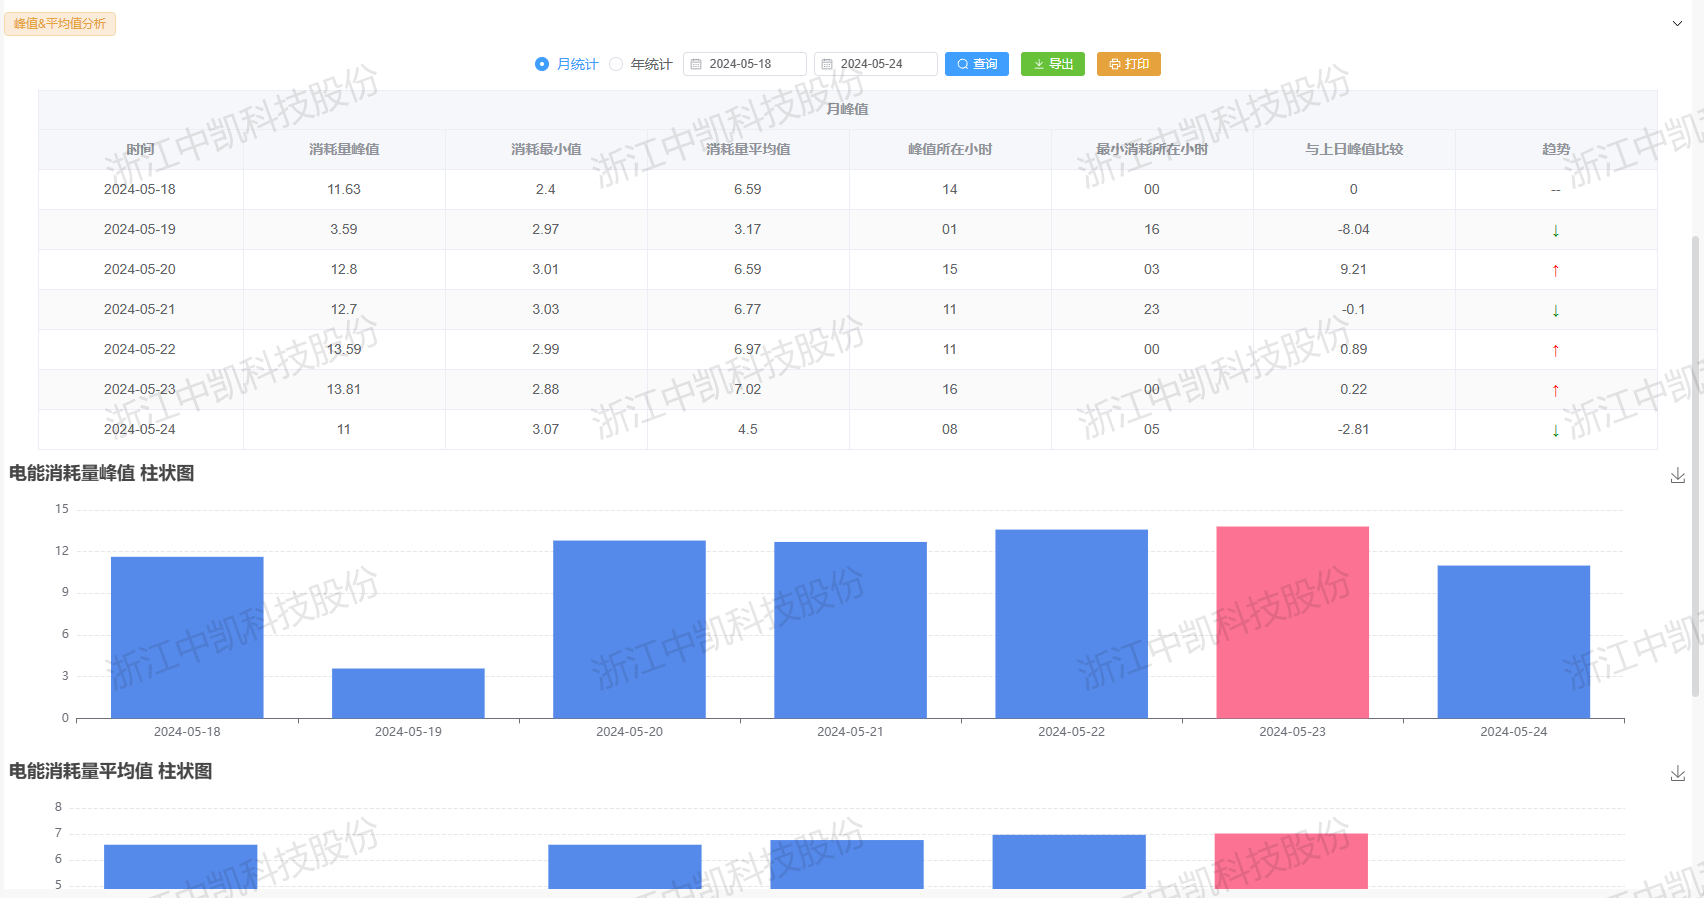1704x898 pixels.
Task: Click the red up arrow for 2024-05-20
Action: [x=1555, y=270]
